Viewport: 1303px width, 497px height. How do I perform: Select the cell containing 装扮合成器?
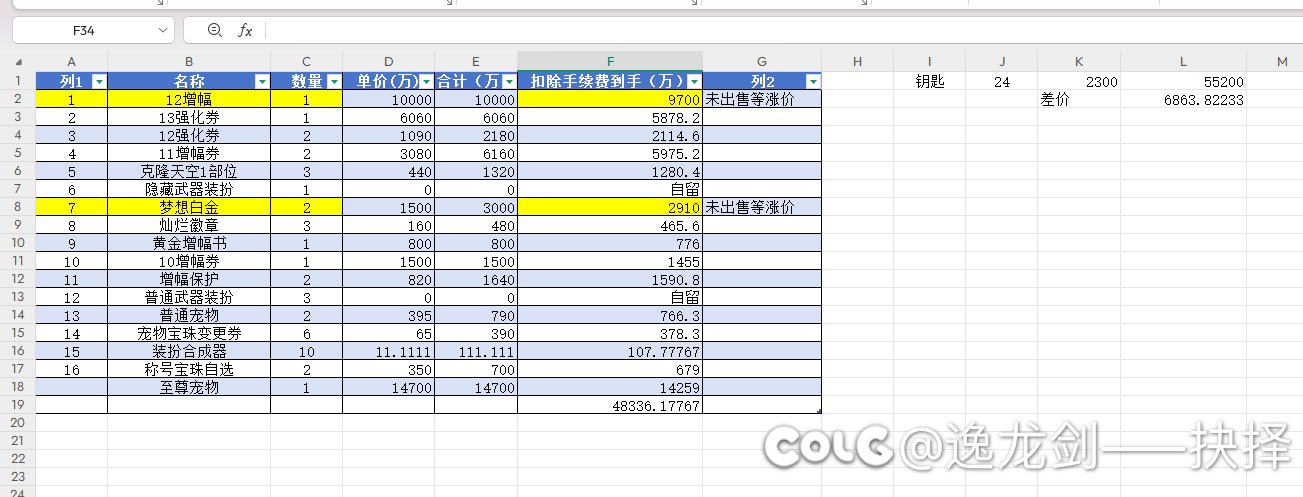(x=189, y=351)
